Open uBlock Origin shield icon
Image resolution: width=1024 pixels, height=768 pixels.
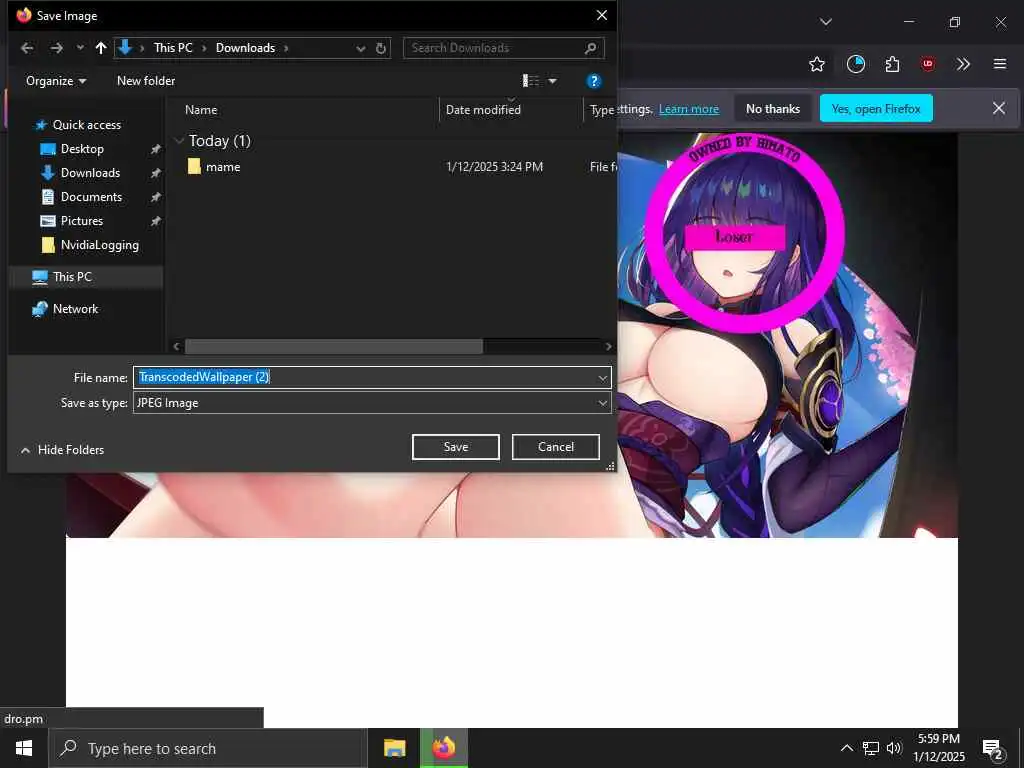coord(927,64)
